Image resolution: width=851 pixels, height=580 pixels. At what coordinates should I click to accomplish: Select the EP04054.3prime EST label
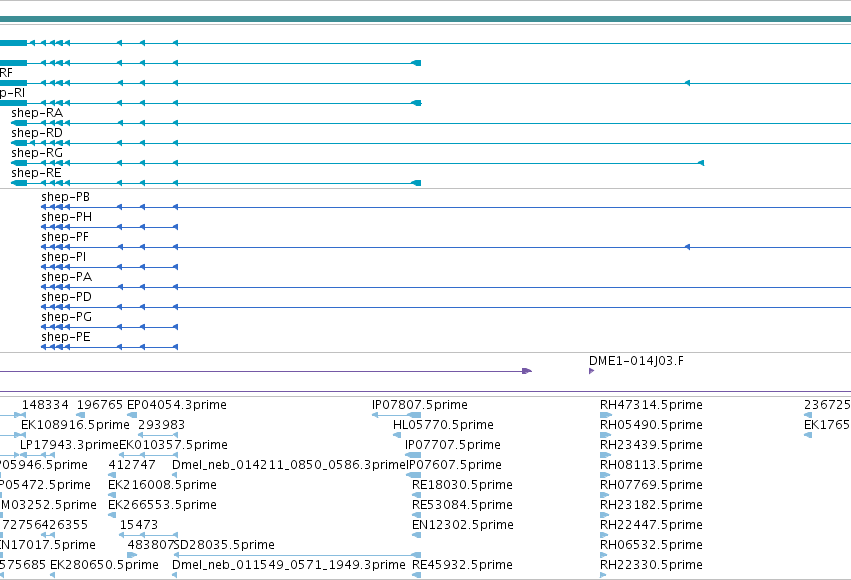[x=177, y=405]
